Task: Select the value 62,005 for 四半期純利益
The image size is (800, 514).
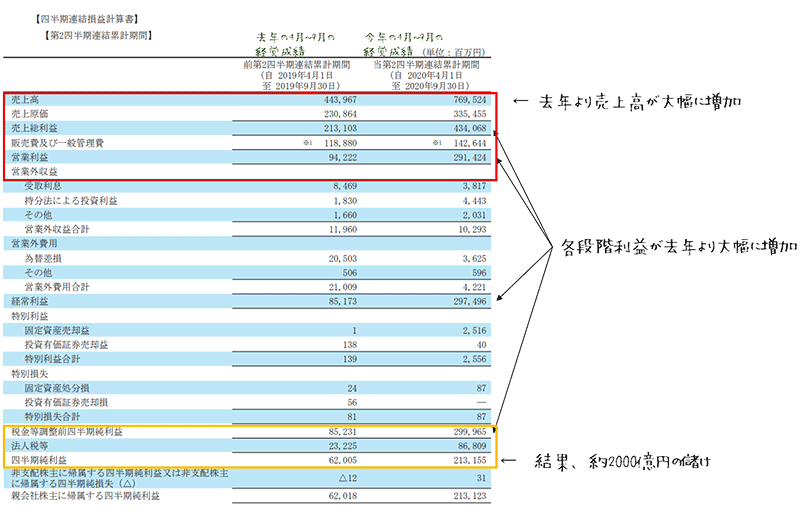Action: (343, 460)
